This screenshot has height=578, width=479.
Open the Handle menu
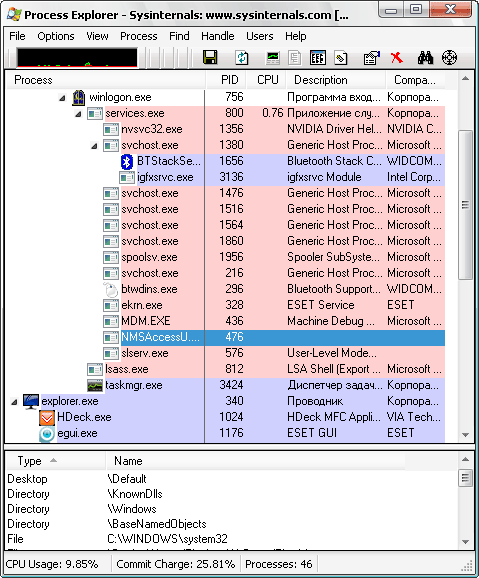pos(218,36)
